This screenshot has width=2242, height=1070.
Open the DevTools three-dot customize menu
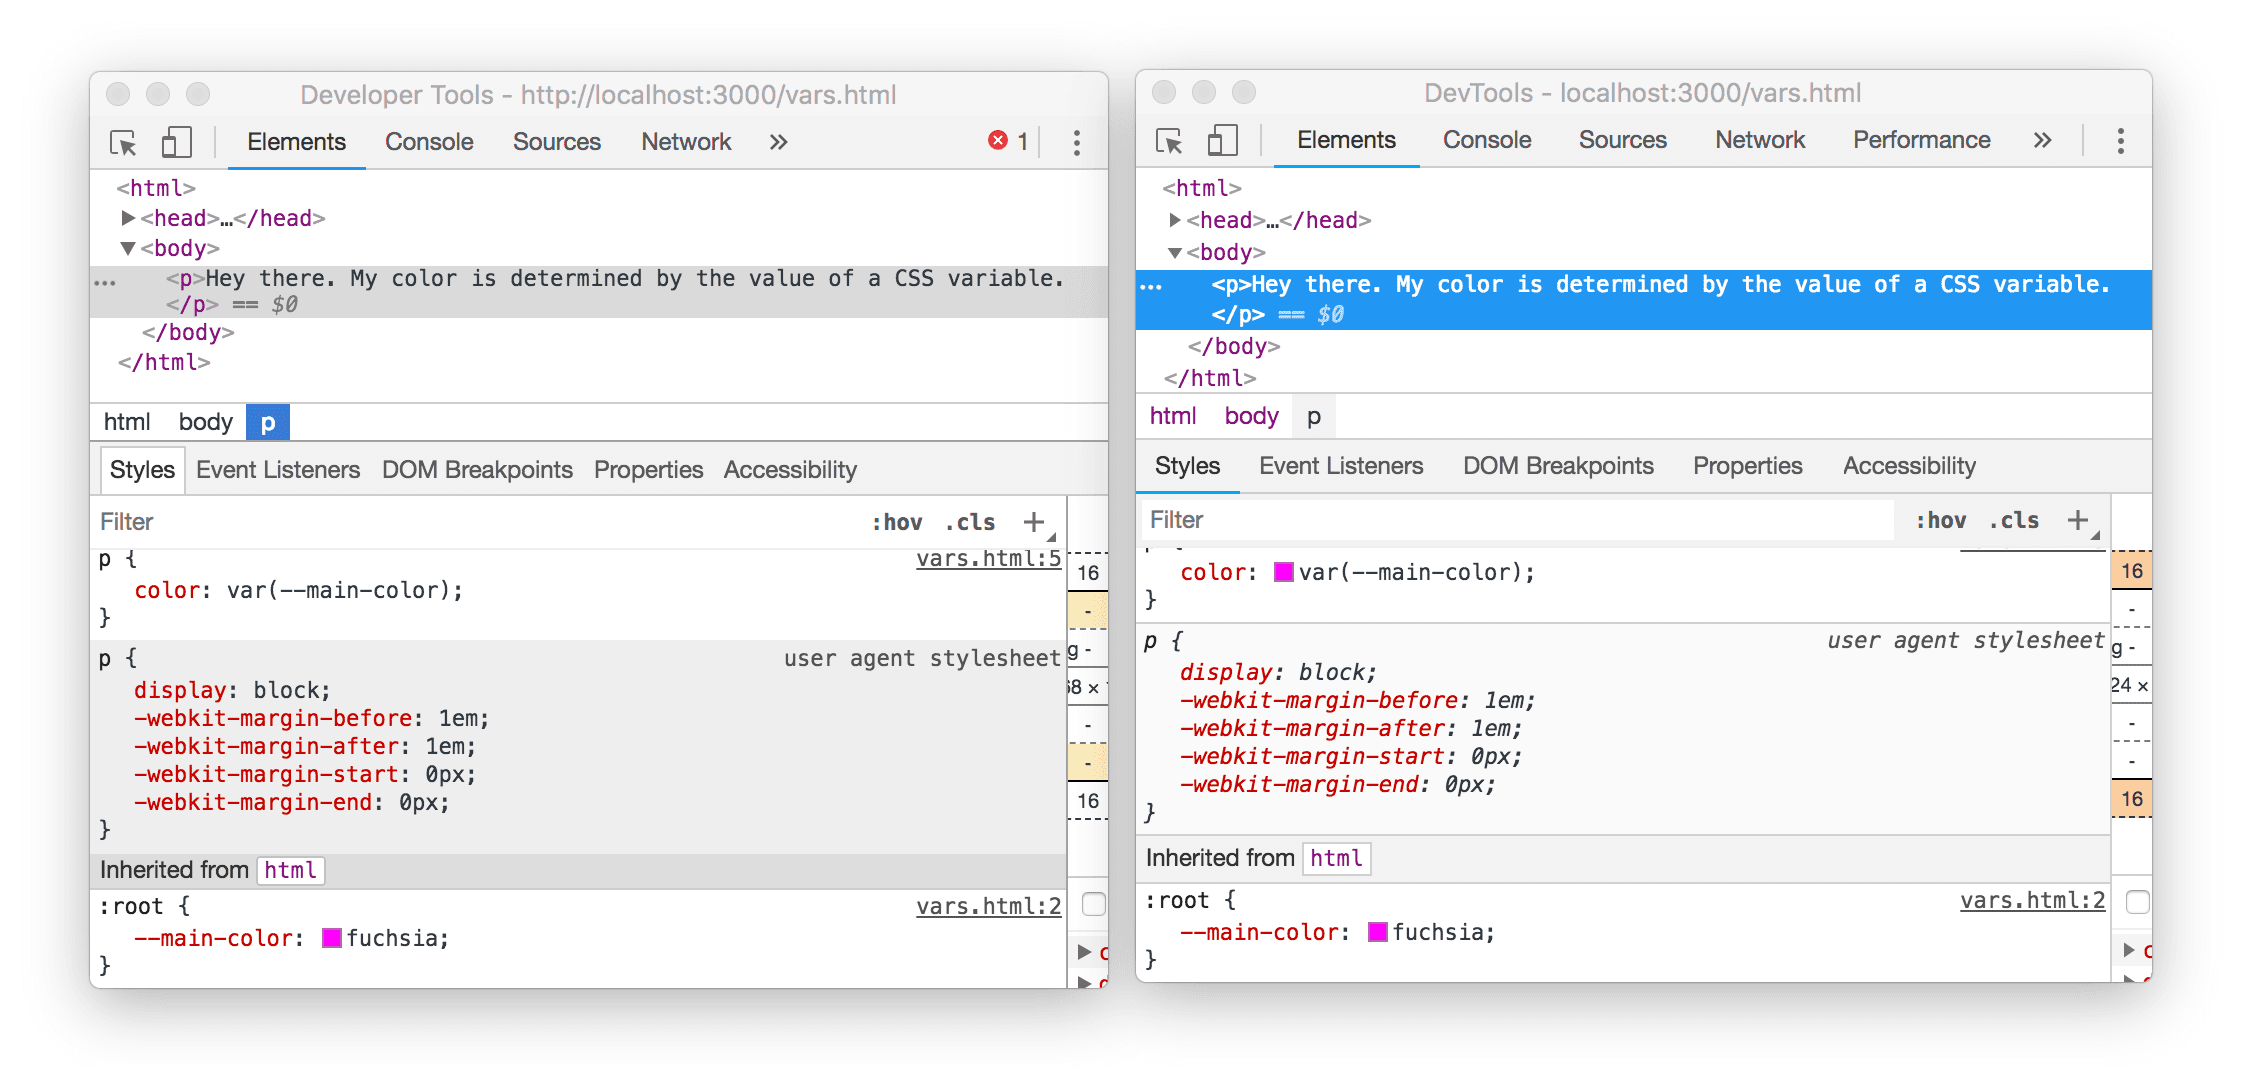click(x=1077, y=143)
